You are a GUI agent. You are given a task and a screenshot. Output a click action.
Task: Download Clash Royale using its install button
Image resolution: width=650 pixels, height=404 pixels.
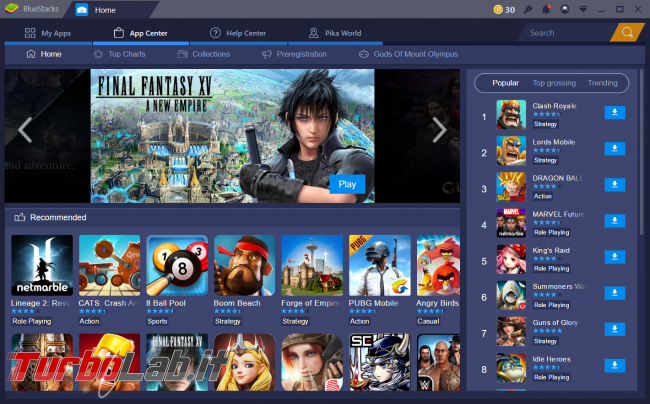click(x=615, y=113)
